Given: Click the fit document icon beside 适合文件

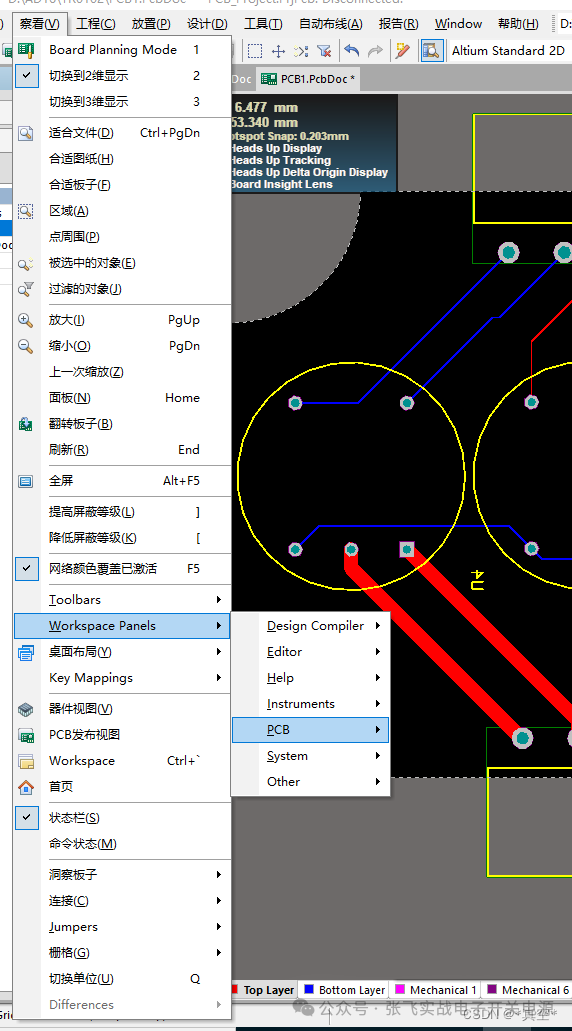Looking at the screenshot, I should point(26,133).
